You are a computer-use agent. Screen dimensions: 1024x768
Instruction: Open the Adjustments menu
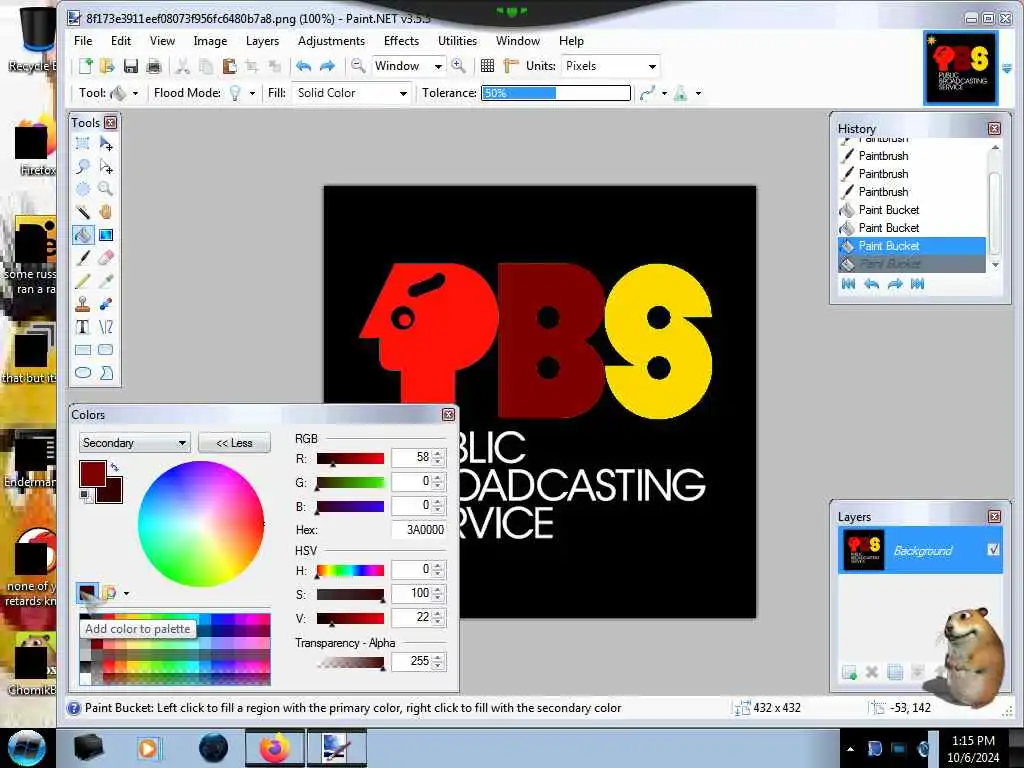331,40
